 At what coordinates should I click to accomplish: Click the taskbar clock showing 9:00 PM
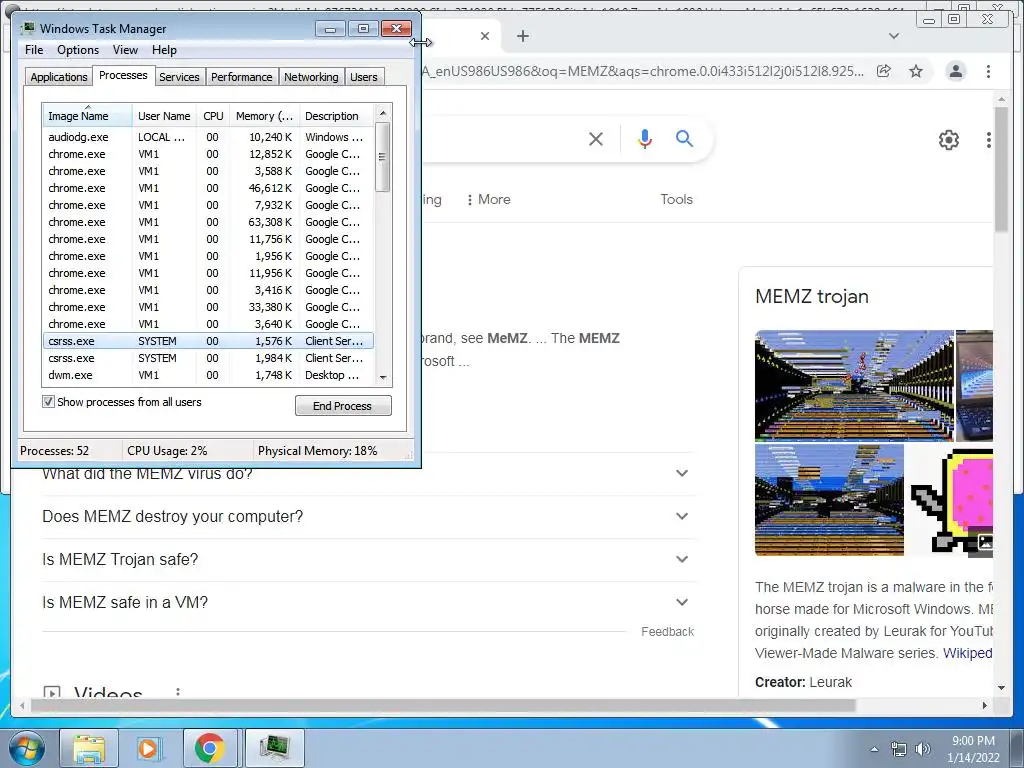[x=973, y=749]
